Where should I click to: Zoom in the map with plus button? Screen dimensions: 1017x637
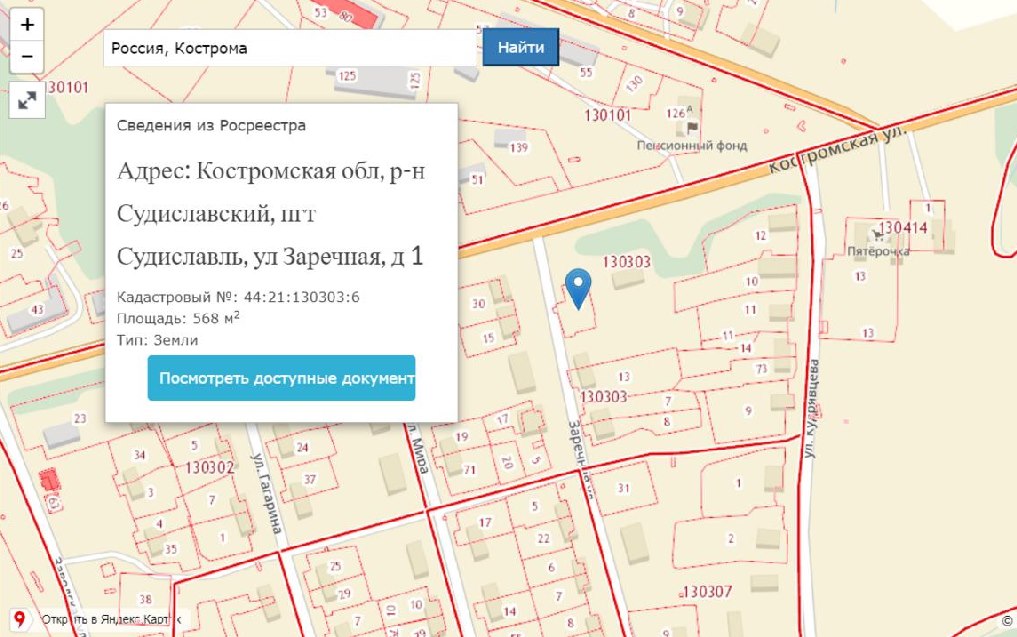click(x=26, y=24)
